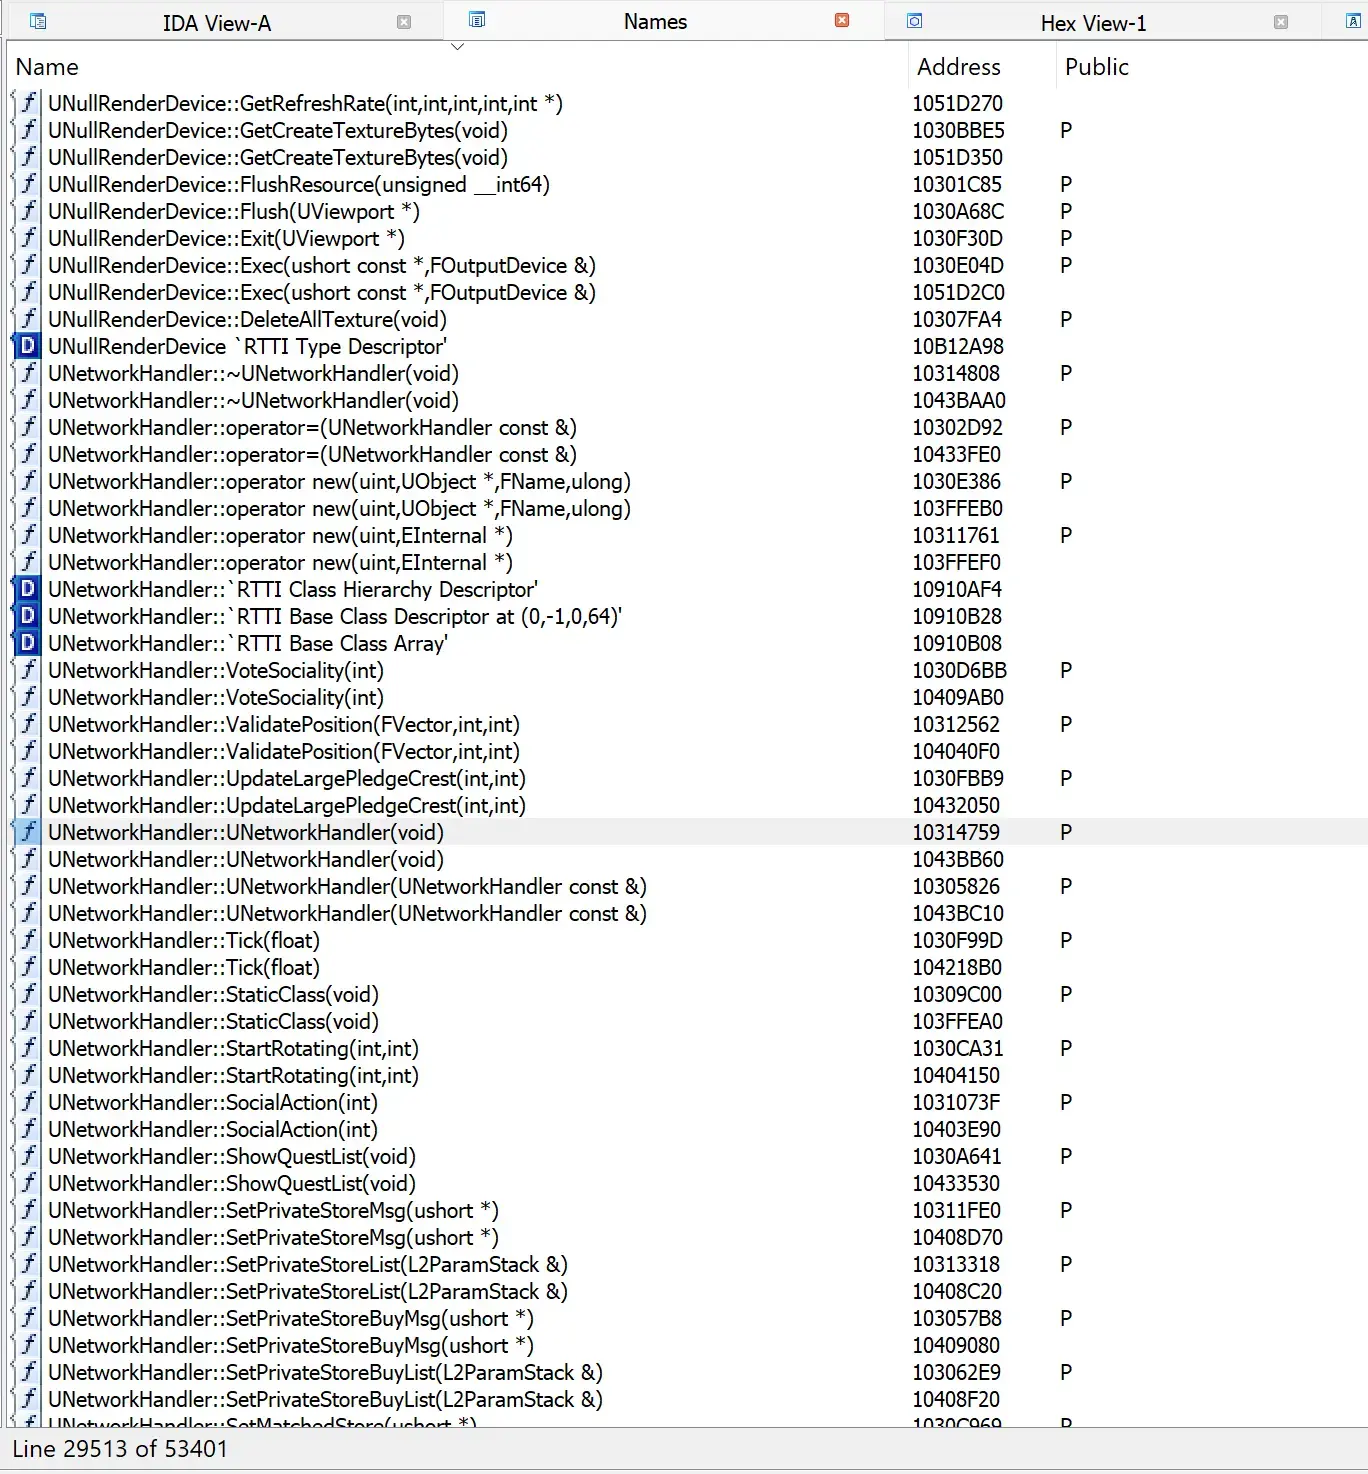
Task: Select ~UNetworkHandler(void) entry at 10314808
Action: pos(253,373)
